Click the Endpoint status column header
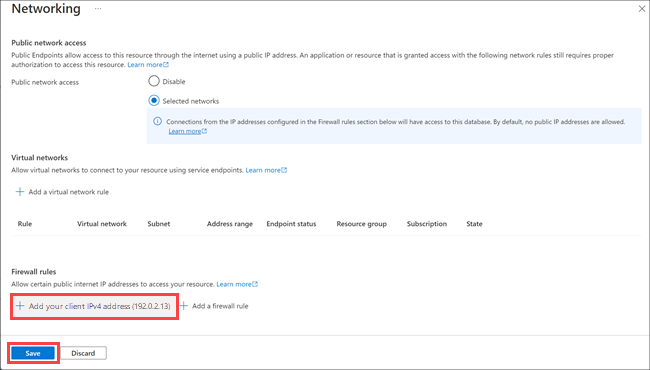The image size is (650, 370). point(291,224)
